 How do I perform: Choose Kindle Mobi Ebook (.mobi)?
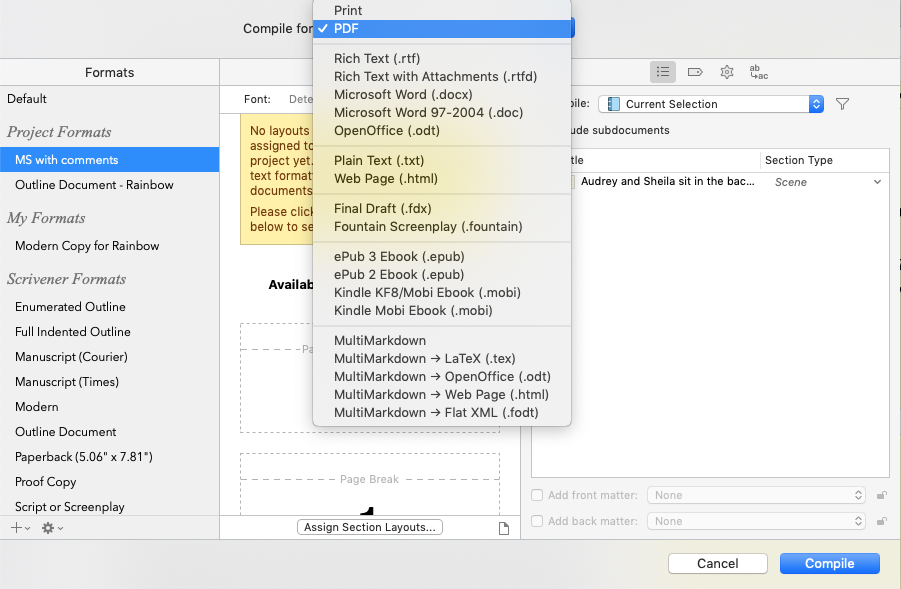(x=442, y=310)
